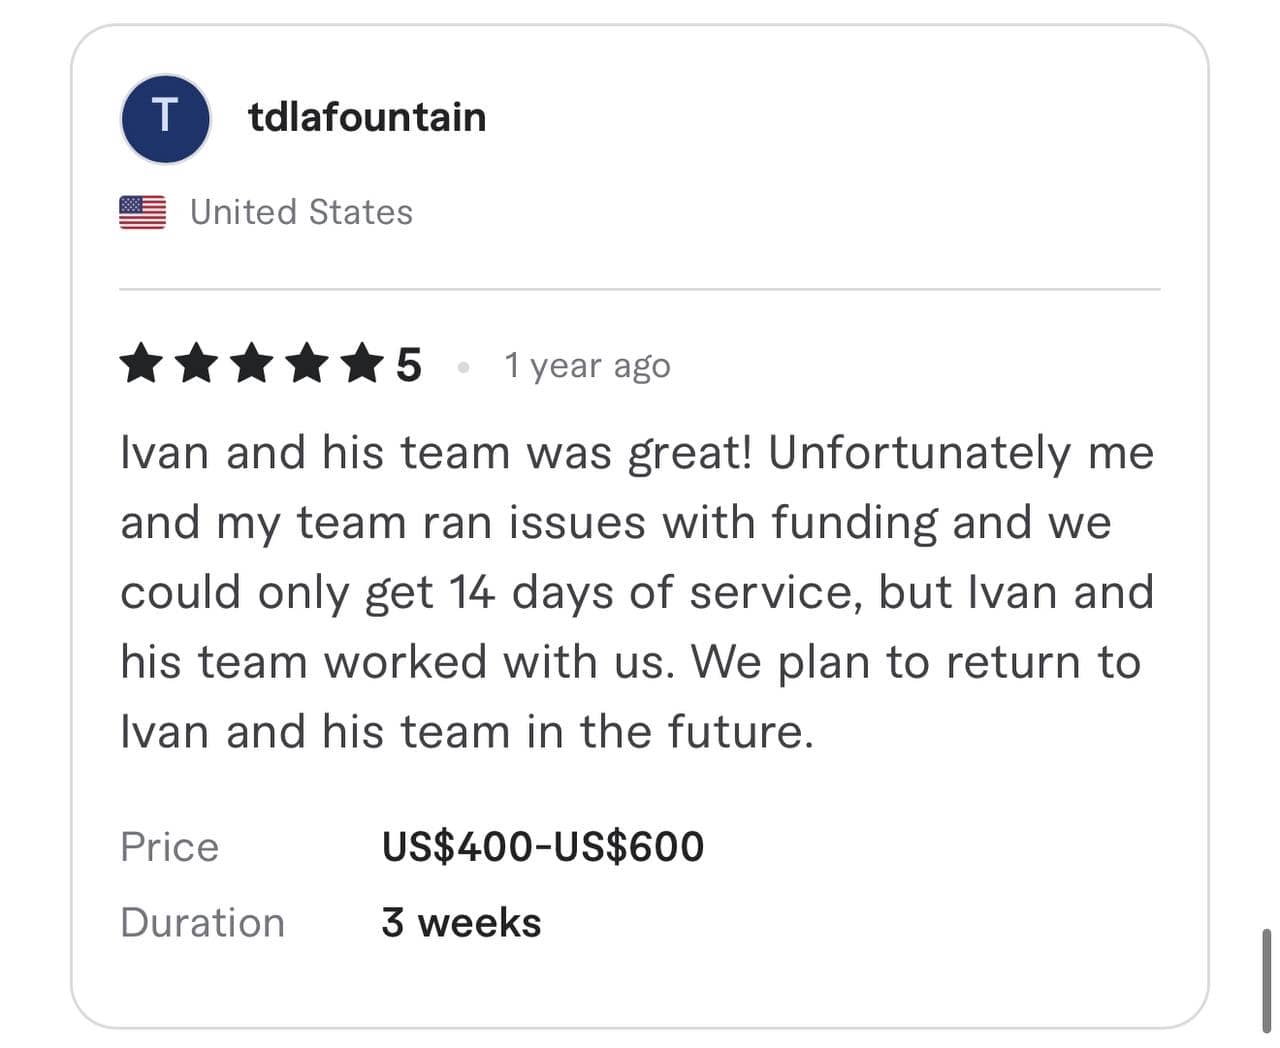Click the '1 year ago' timestamp
The image size is (1280, 1048).
point(587,365)
